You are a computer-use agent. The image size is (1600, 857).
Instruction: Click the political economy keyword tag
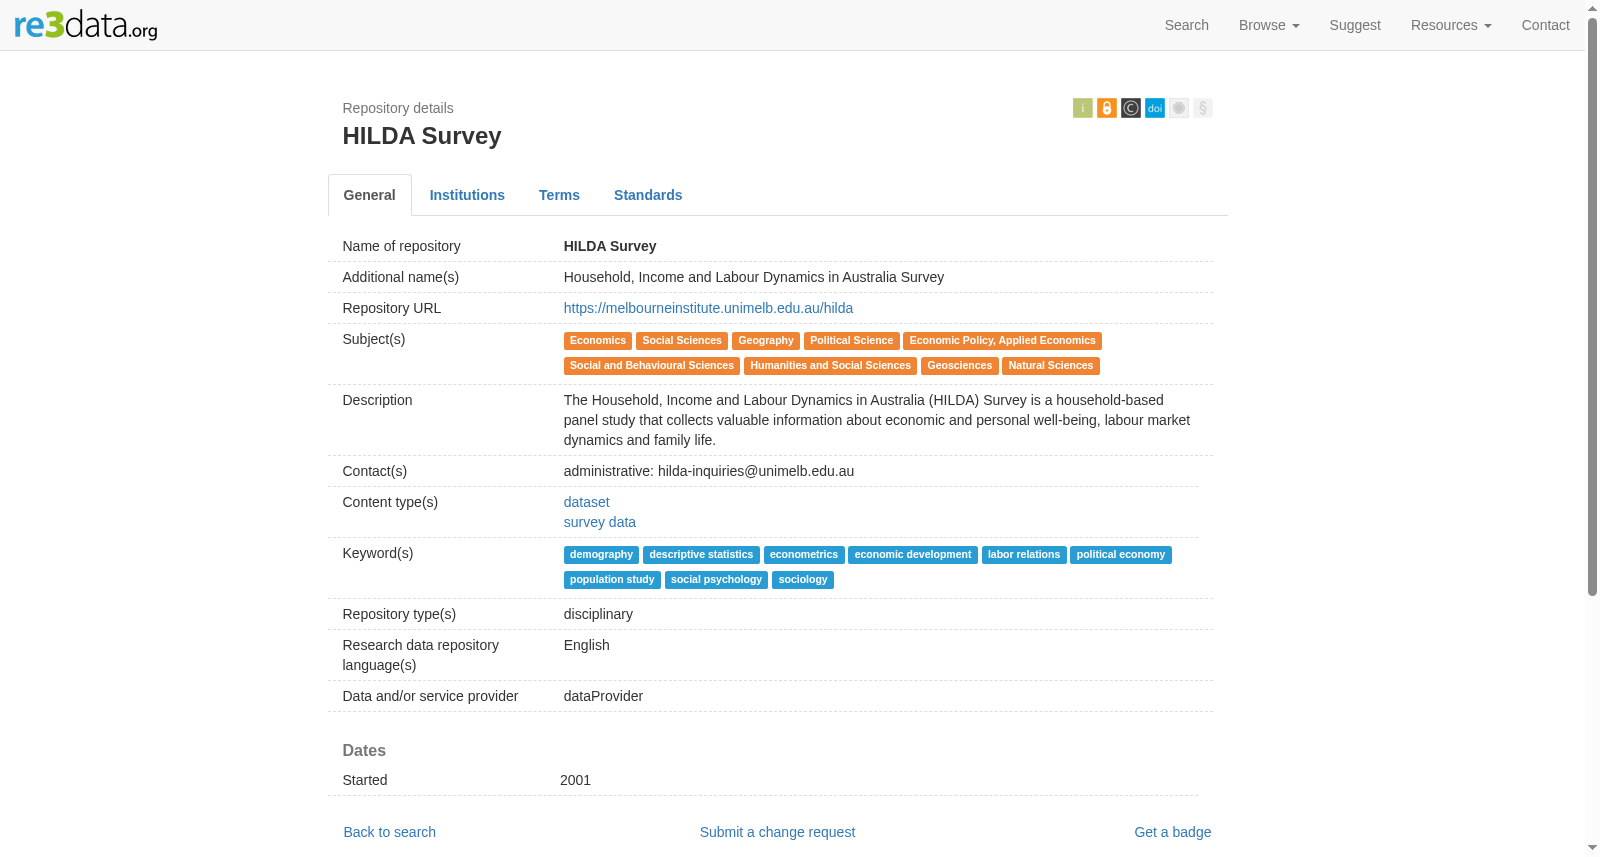click(1120, 555)
